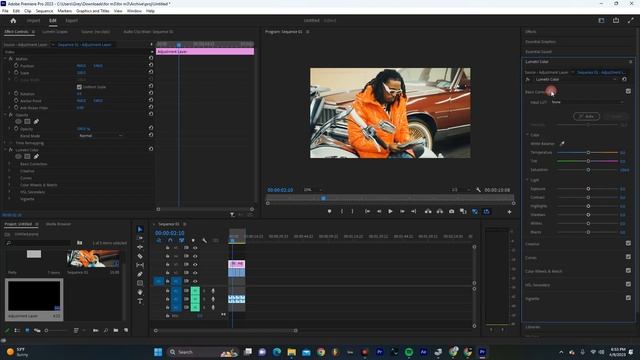
Task: Select the Slip tool
Action: point(140,265)
